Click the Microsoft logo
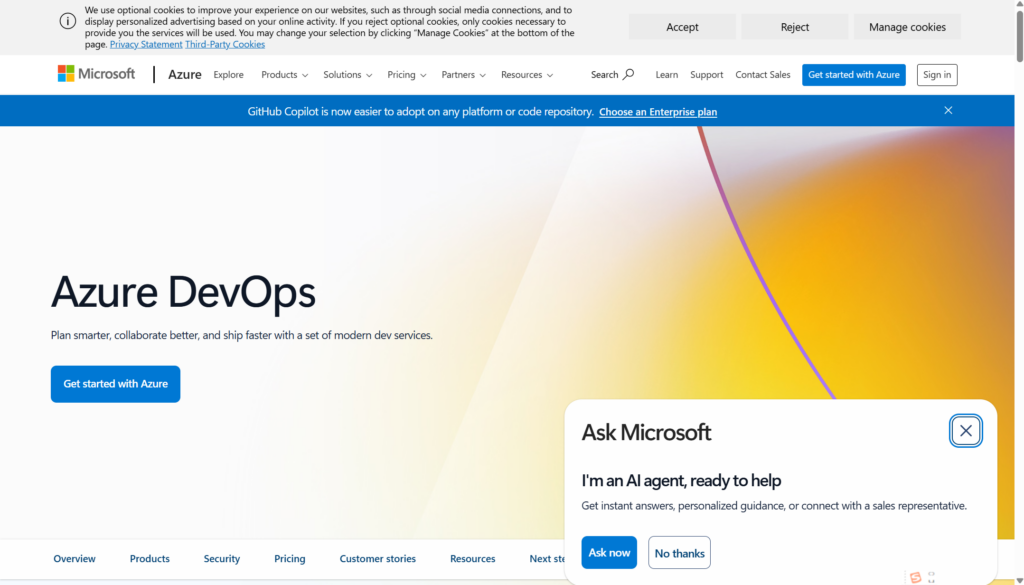1024x585 pixels. (96, 74)
